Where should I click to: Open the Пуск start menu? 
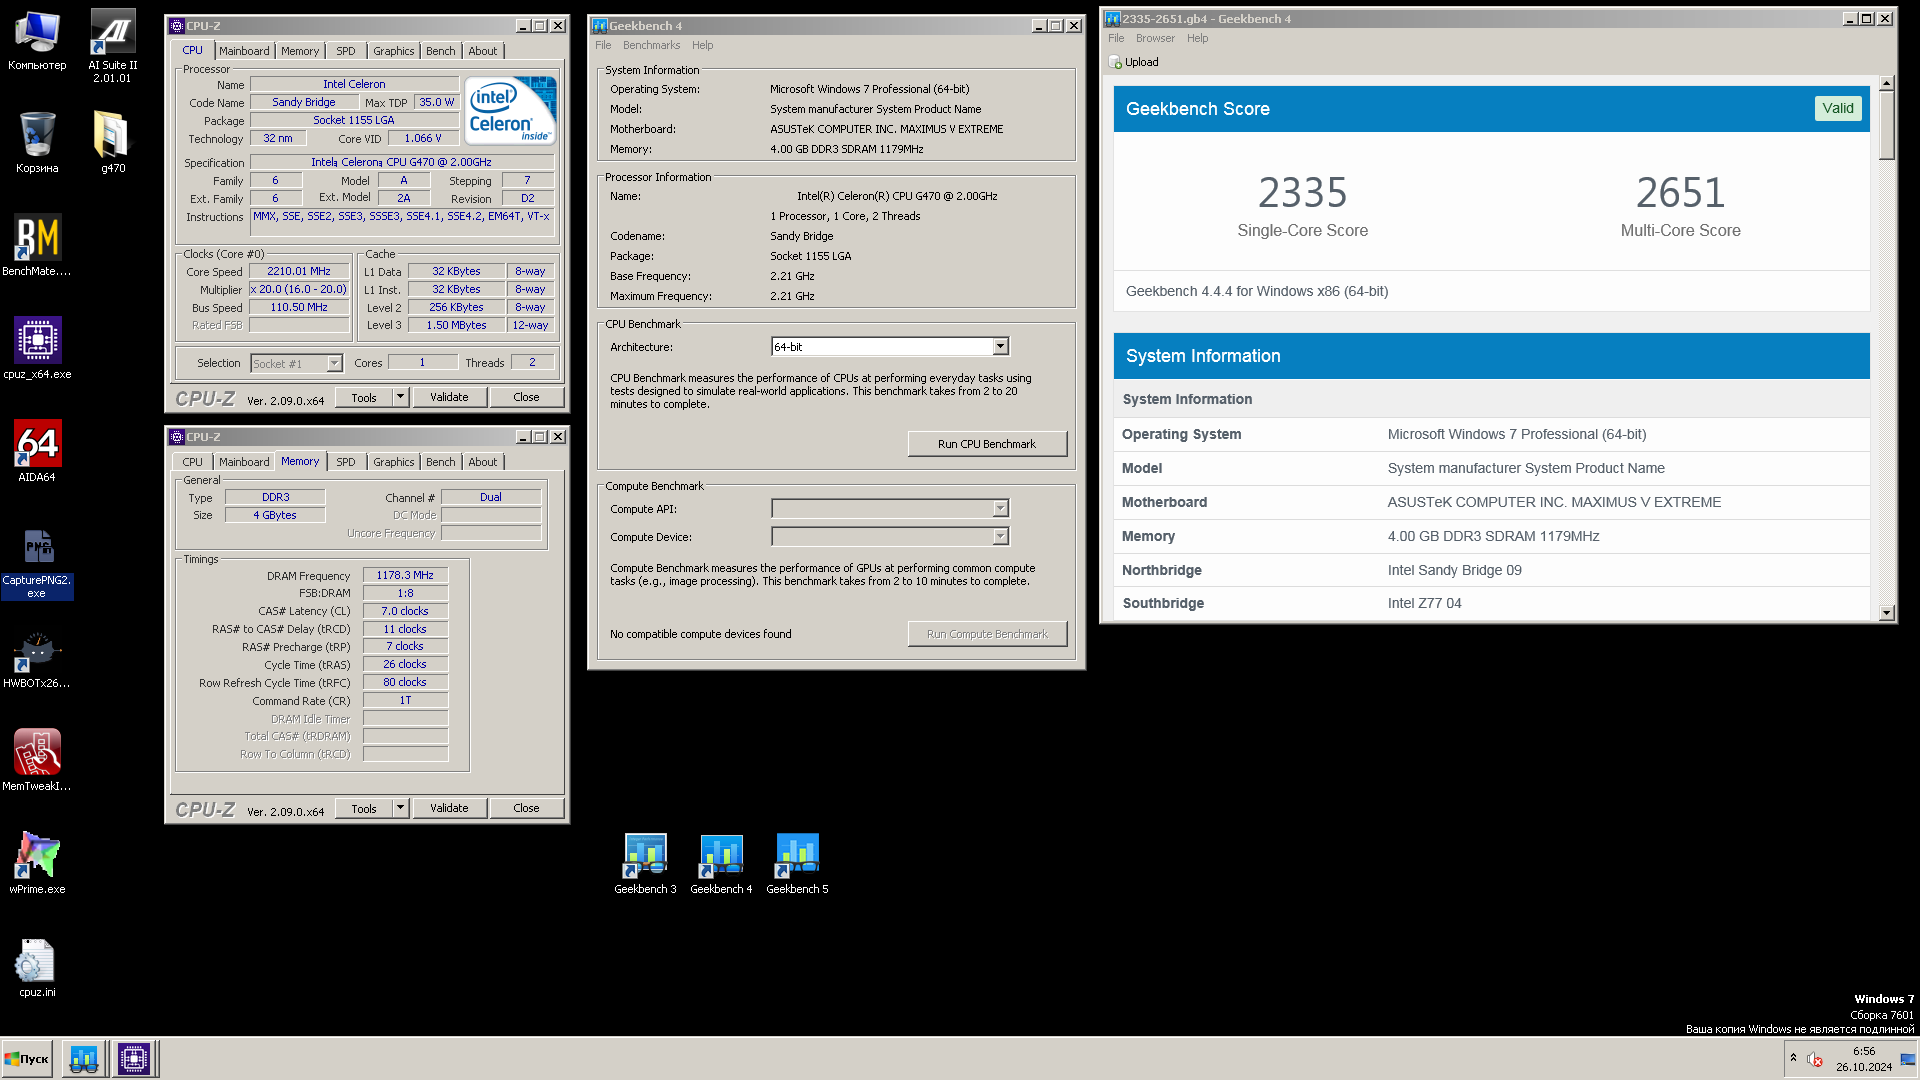tap(27, 1059)
